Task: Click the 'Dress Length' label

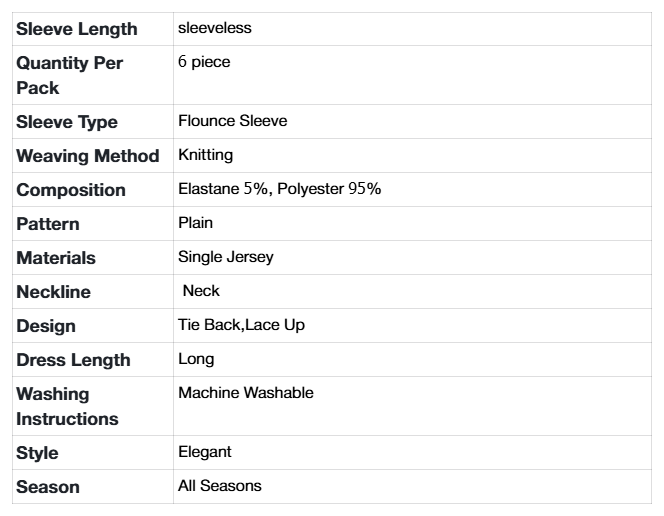Action: (73, 360)
